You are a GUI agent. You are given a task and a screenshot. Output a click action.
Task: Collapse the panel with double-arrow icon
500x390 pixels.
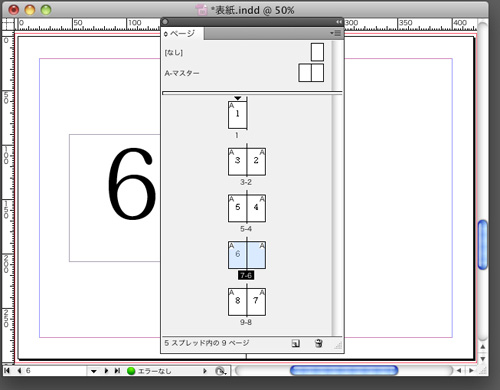339,22
